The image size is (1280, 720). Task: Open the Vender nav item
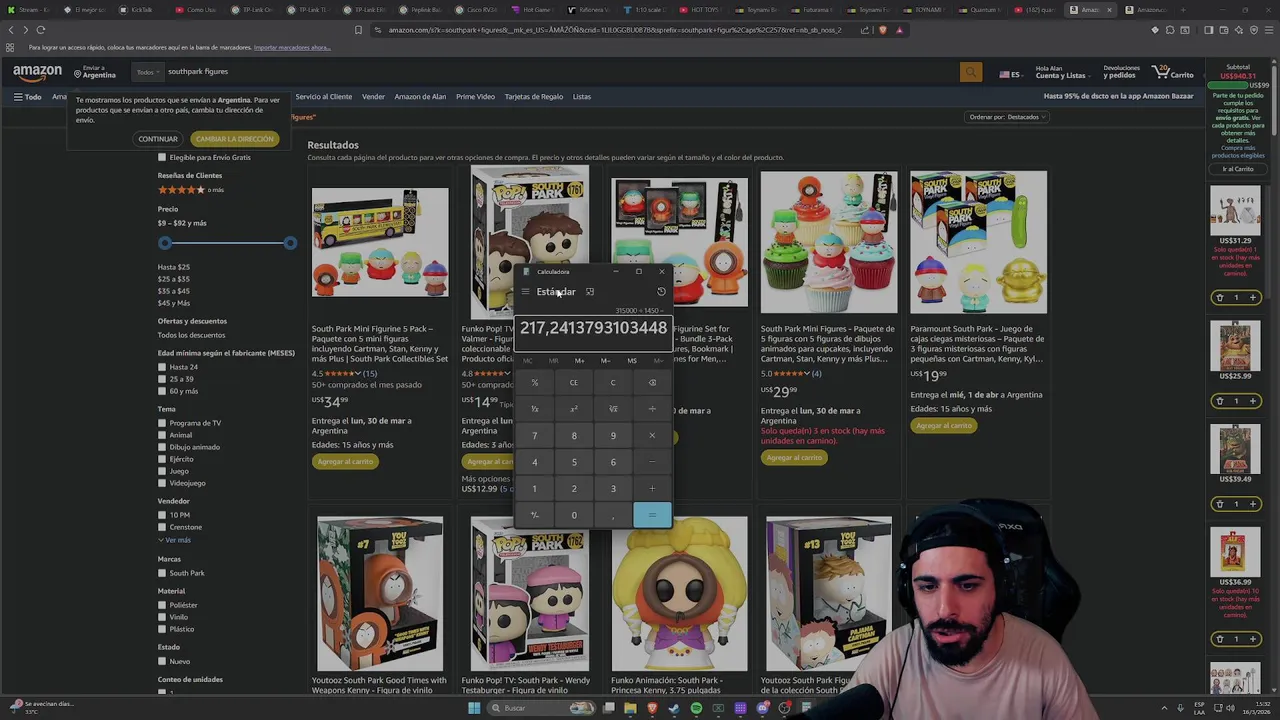(373, 97)
